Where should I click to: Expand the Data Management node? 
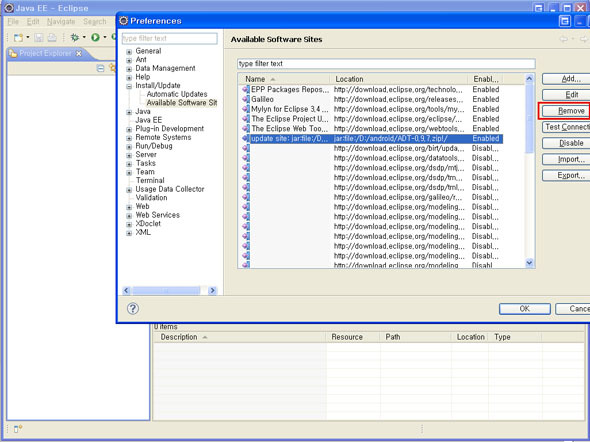click(129, 69)
